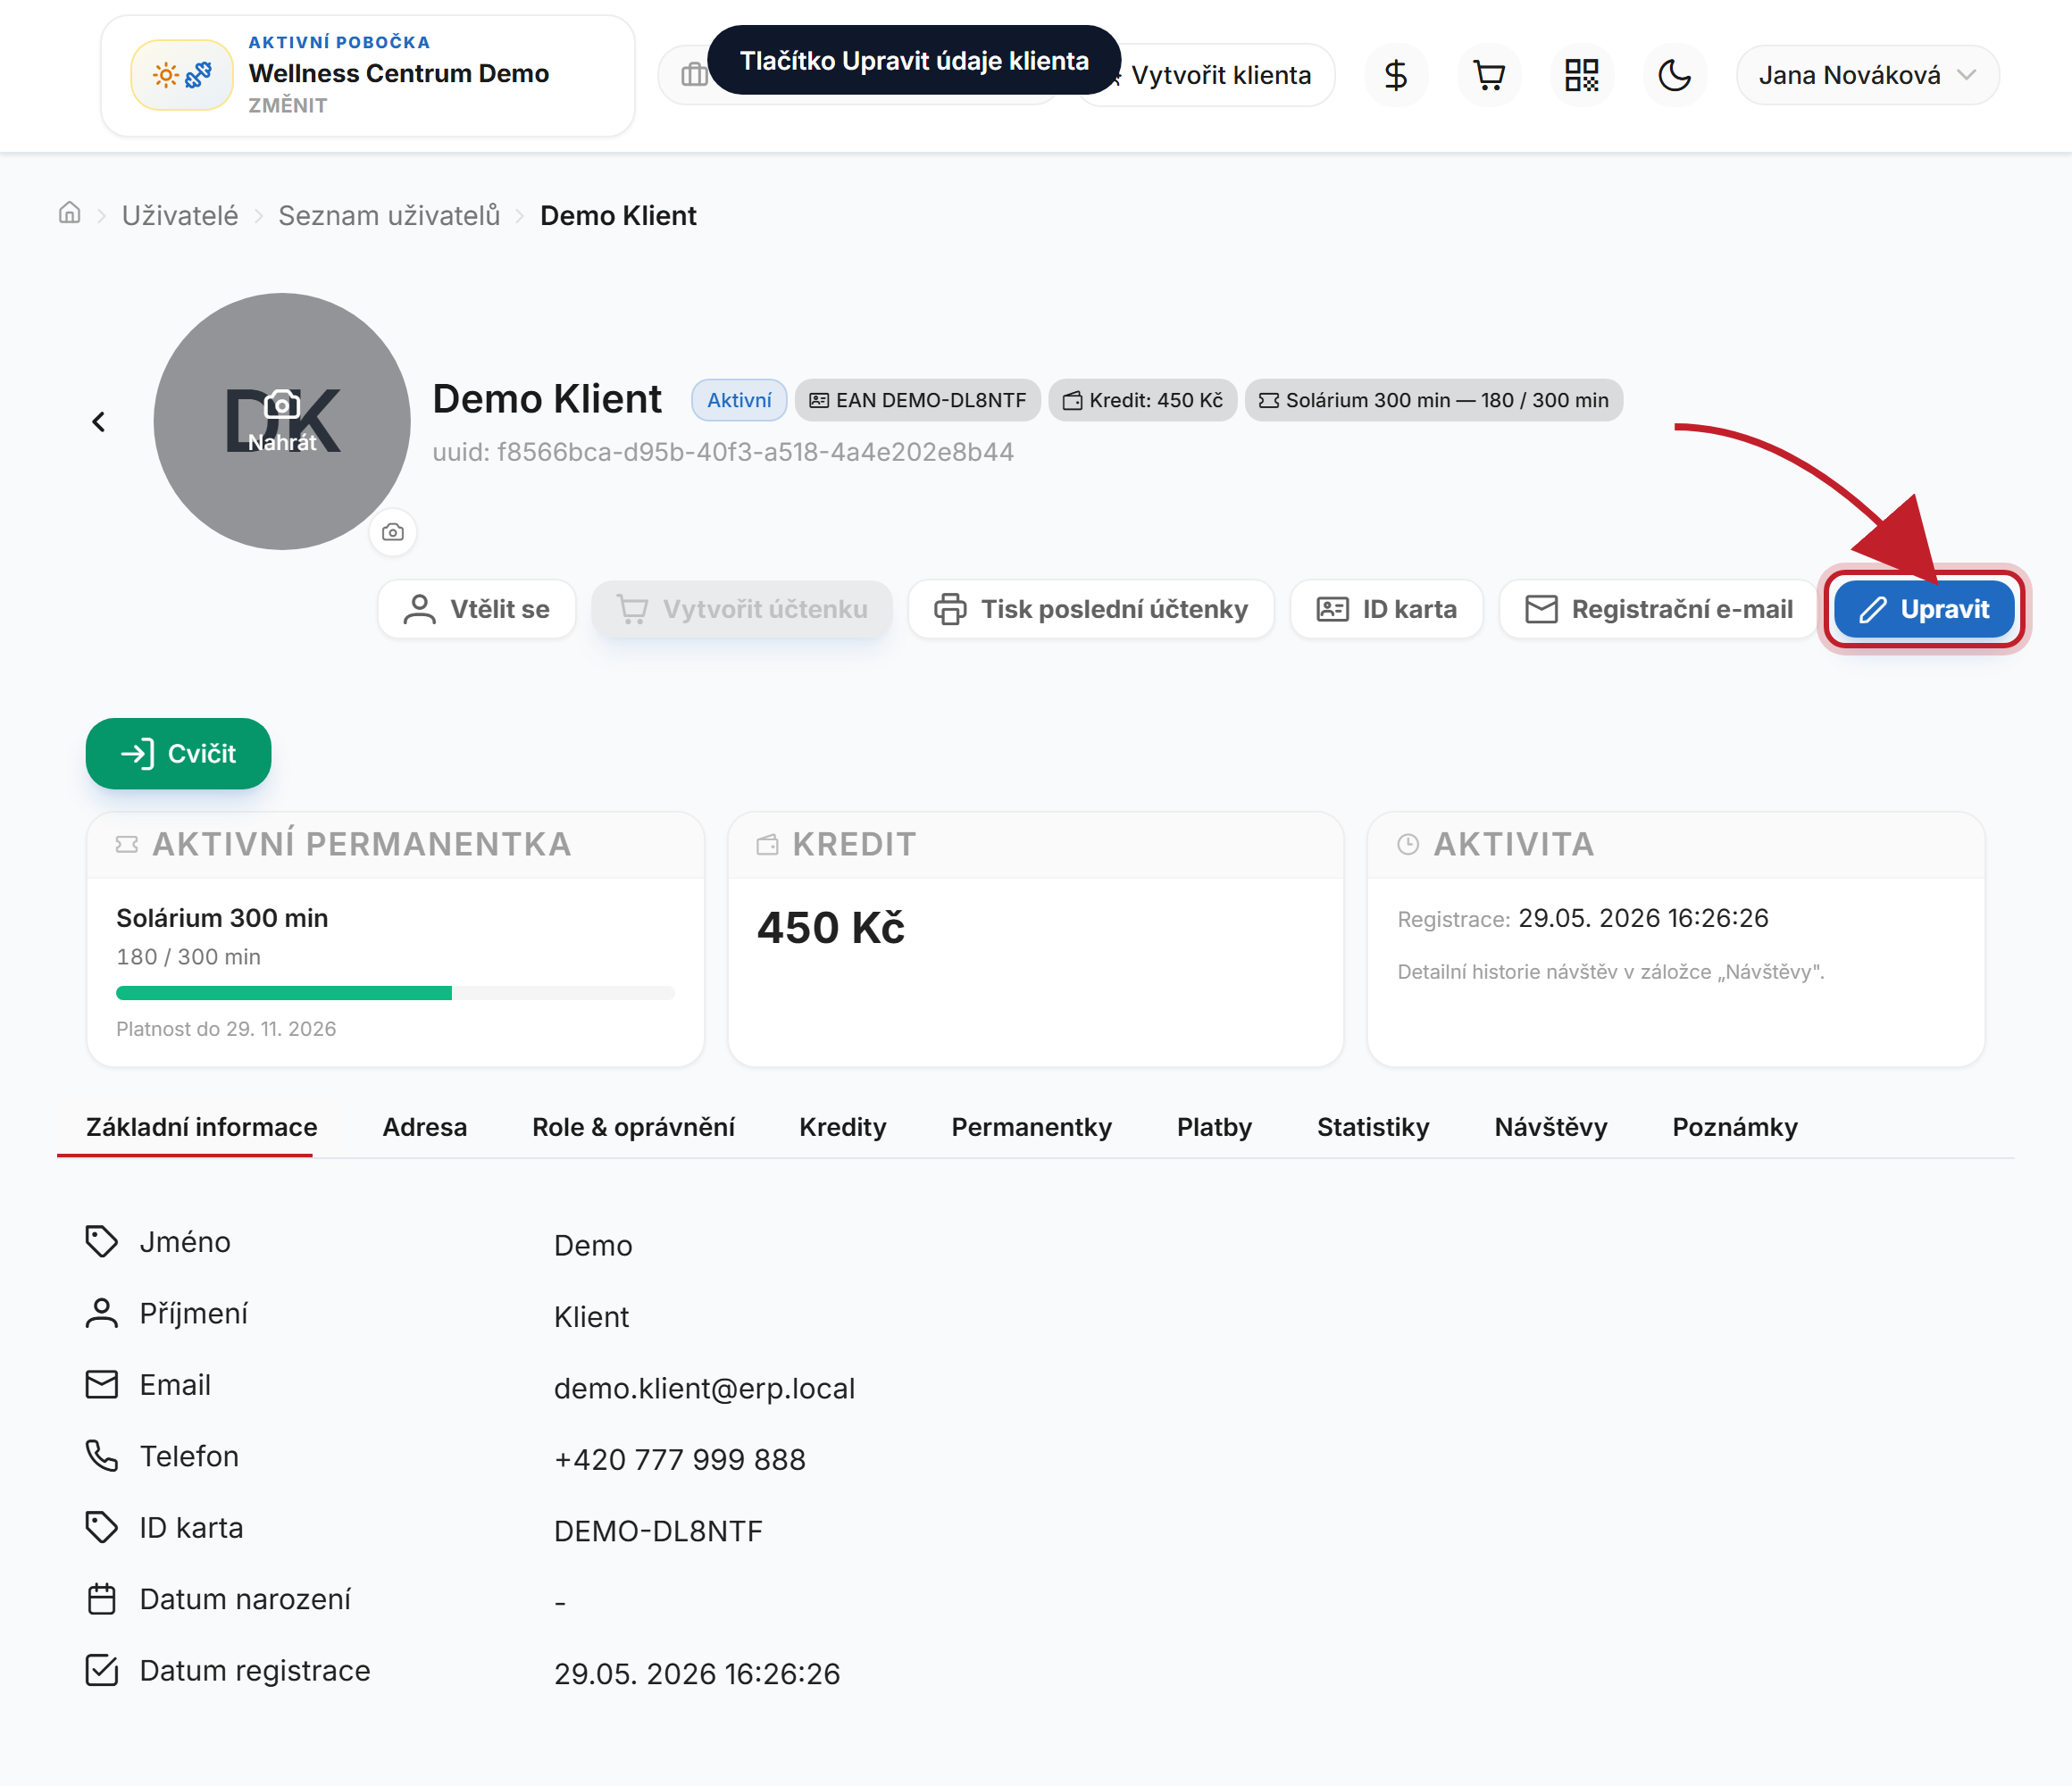Open the ID karta action button

(1387, 609)
